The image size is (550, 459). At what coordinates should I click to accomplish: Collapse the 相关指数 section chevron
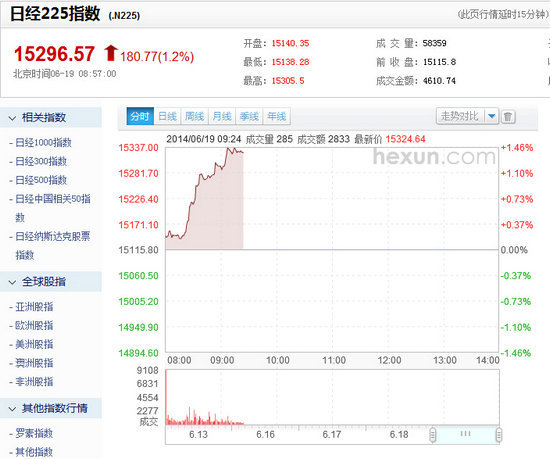pyautogui.click(x=12, y=118)
